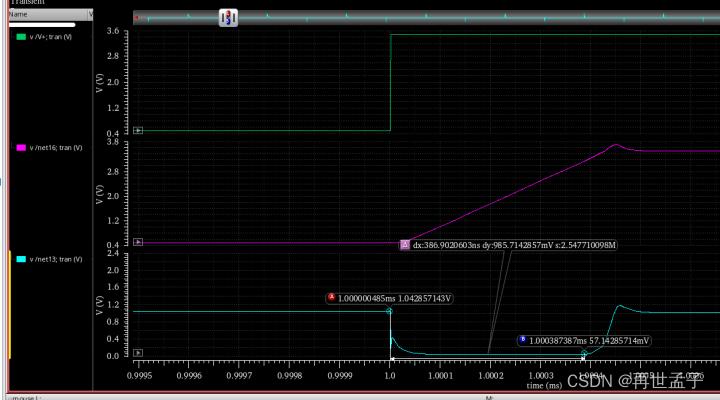Click the green v/V+ trace color swatch
This screenshot has height=400, width=720.
coord(21,37)
